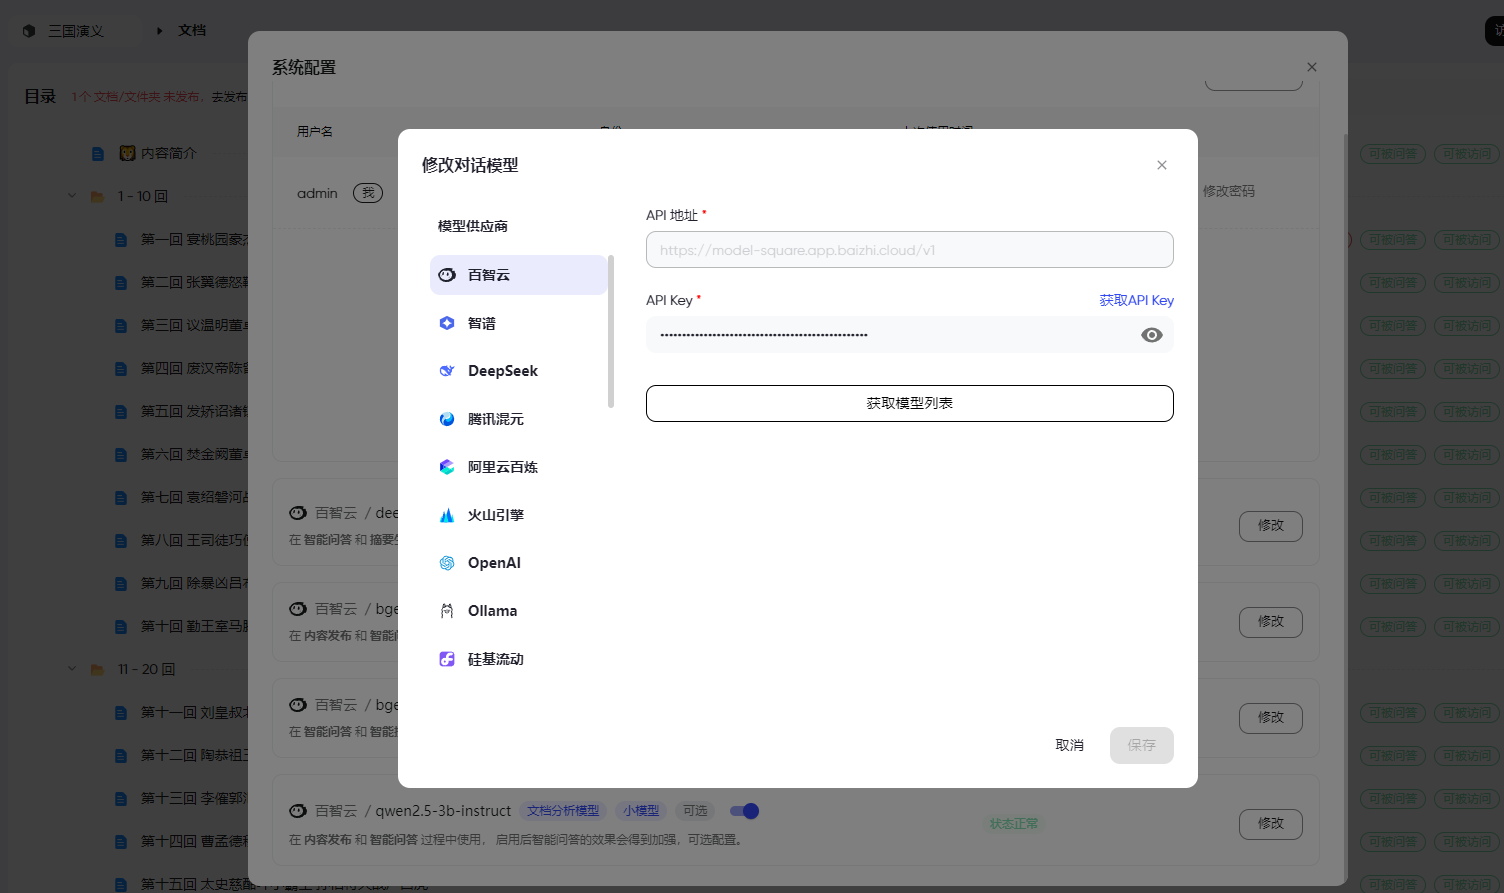Select DeepSeek in provider list

[x=518, y=371]
